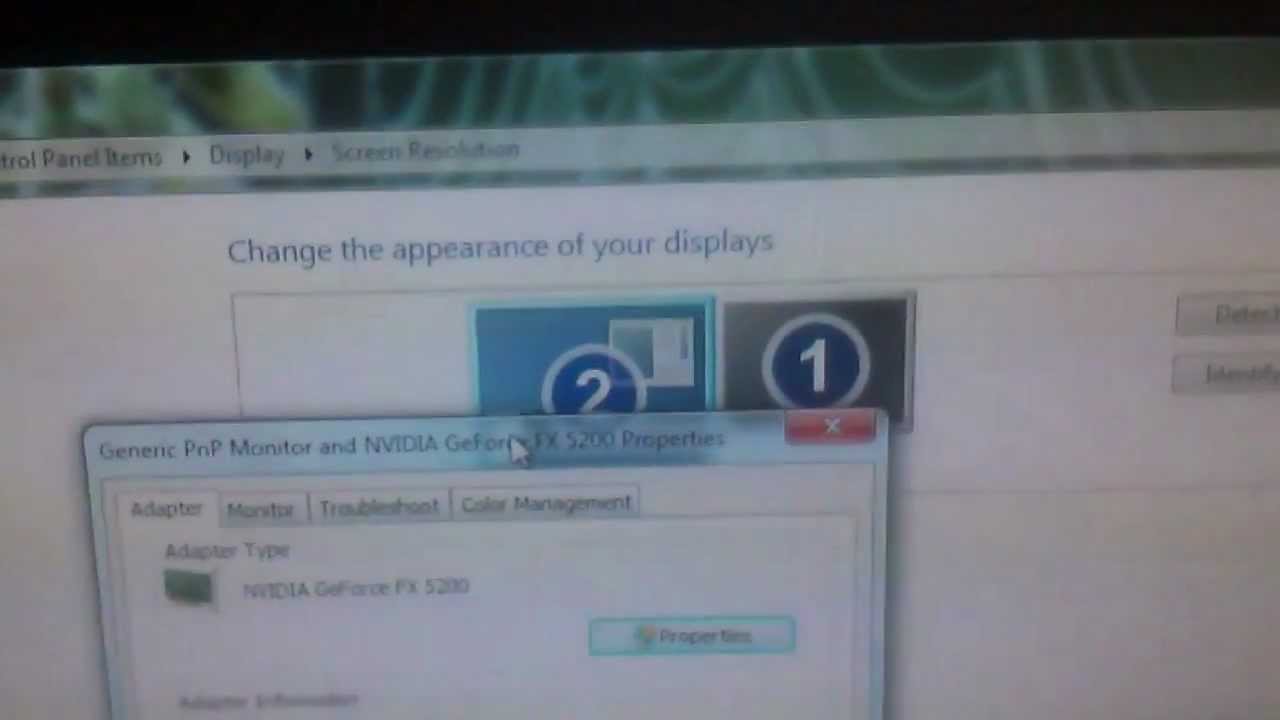
Task: Click the adapter Properties button
Action: tap(692, 636)
